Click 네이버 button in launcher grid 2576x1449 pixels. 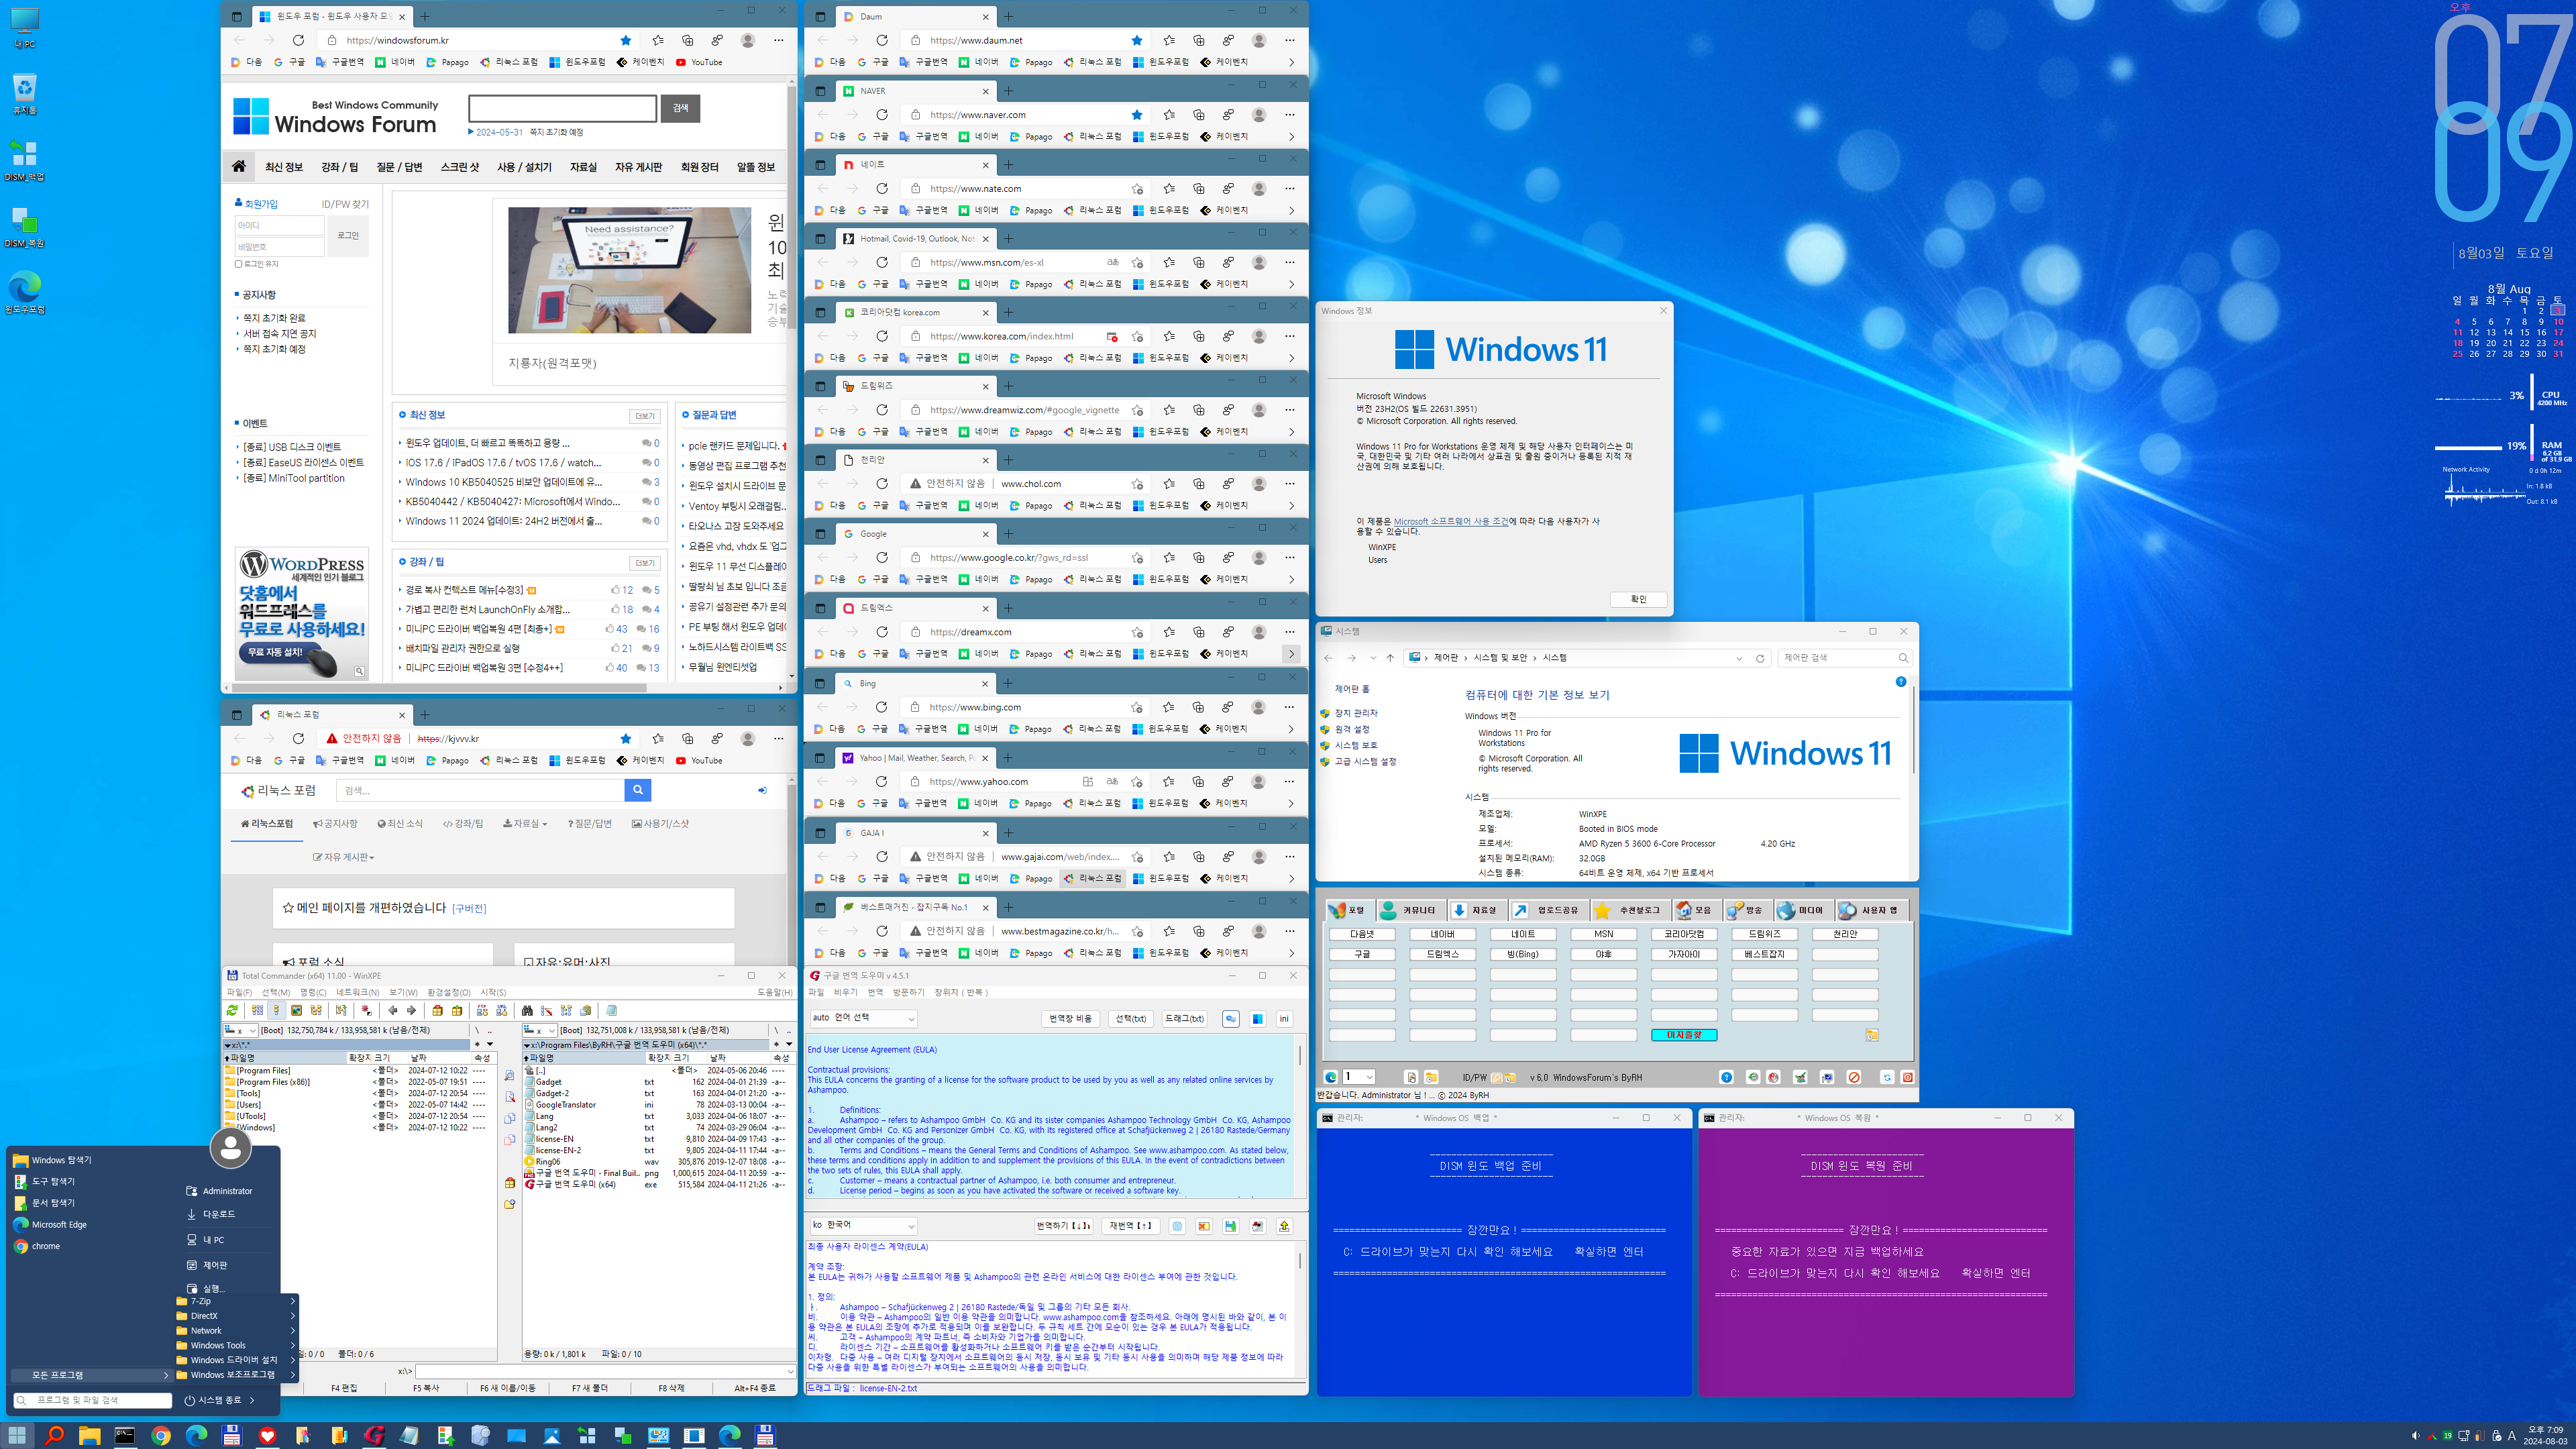coord(1442,934)
